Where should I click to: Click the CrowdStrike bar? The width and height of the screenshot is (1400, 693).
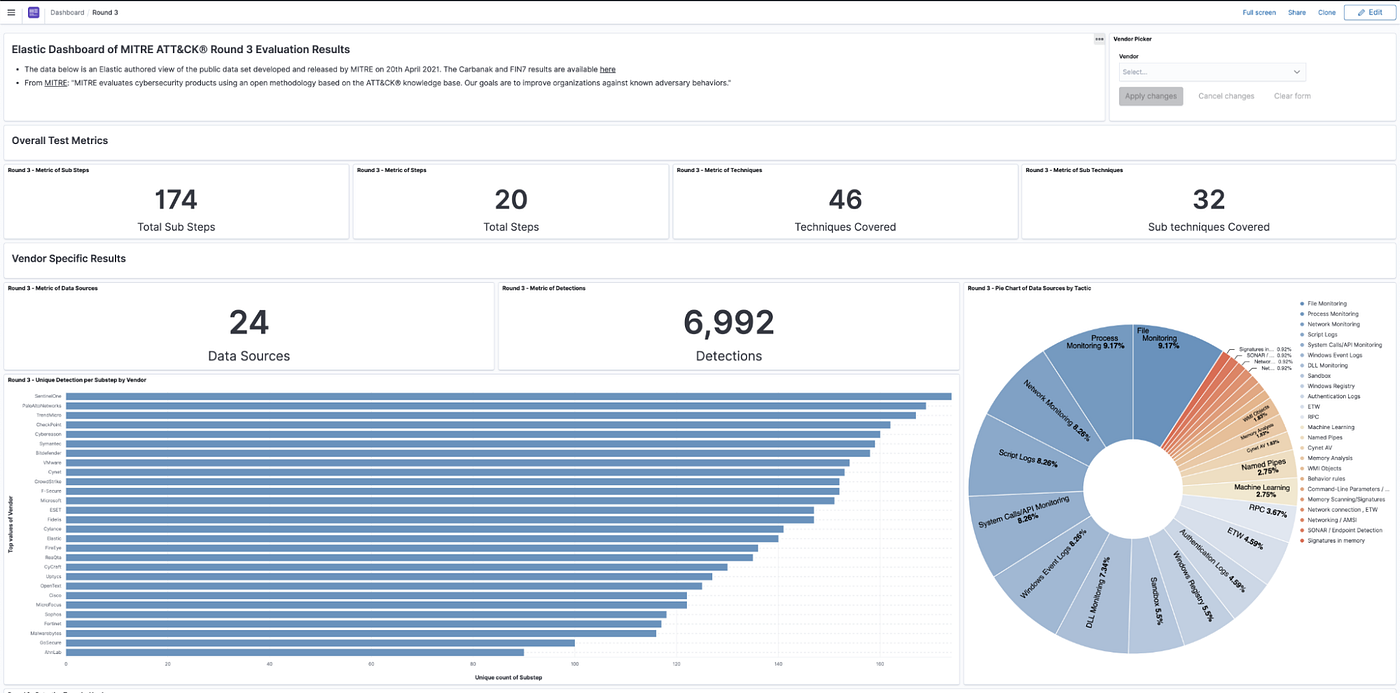pyautogui.click(x=452, y=481)
